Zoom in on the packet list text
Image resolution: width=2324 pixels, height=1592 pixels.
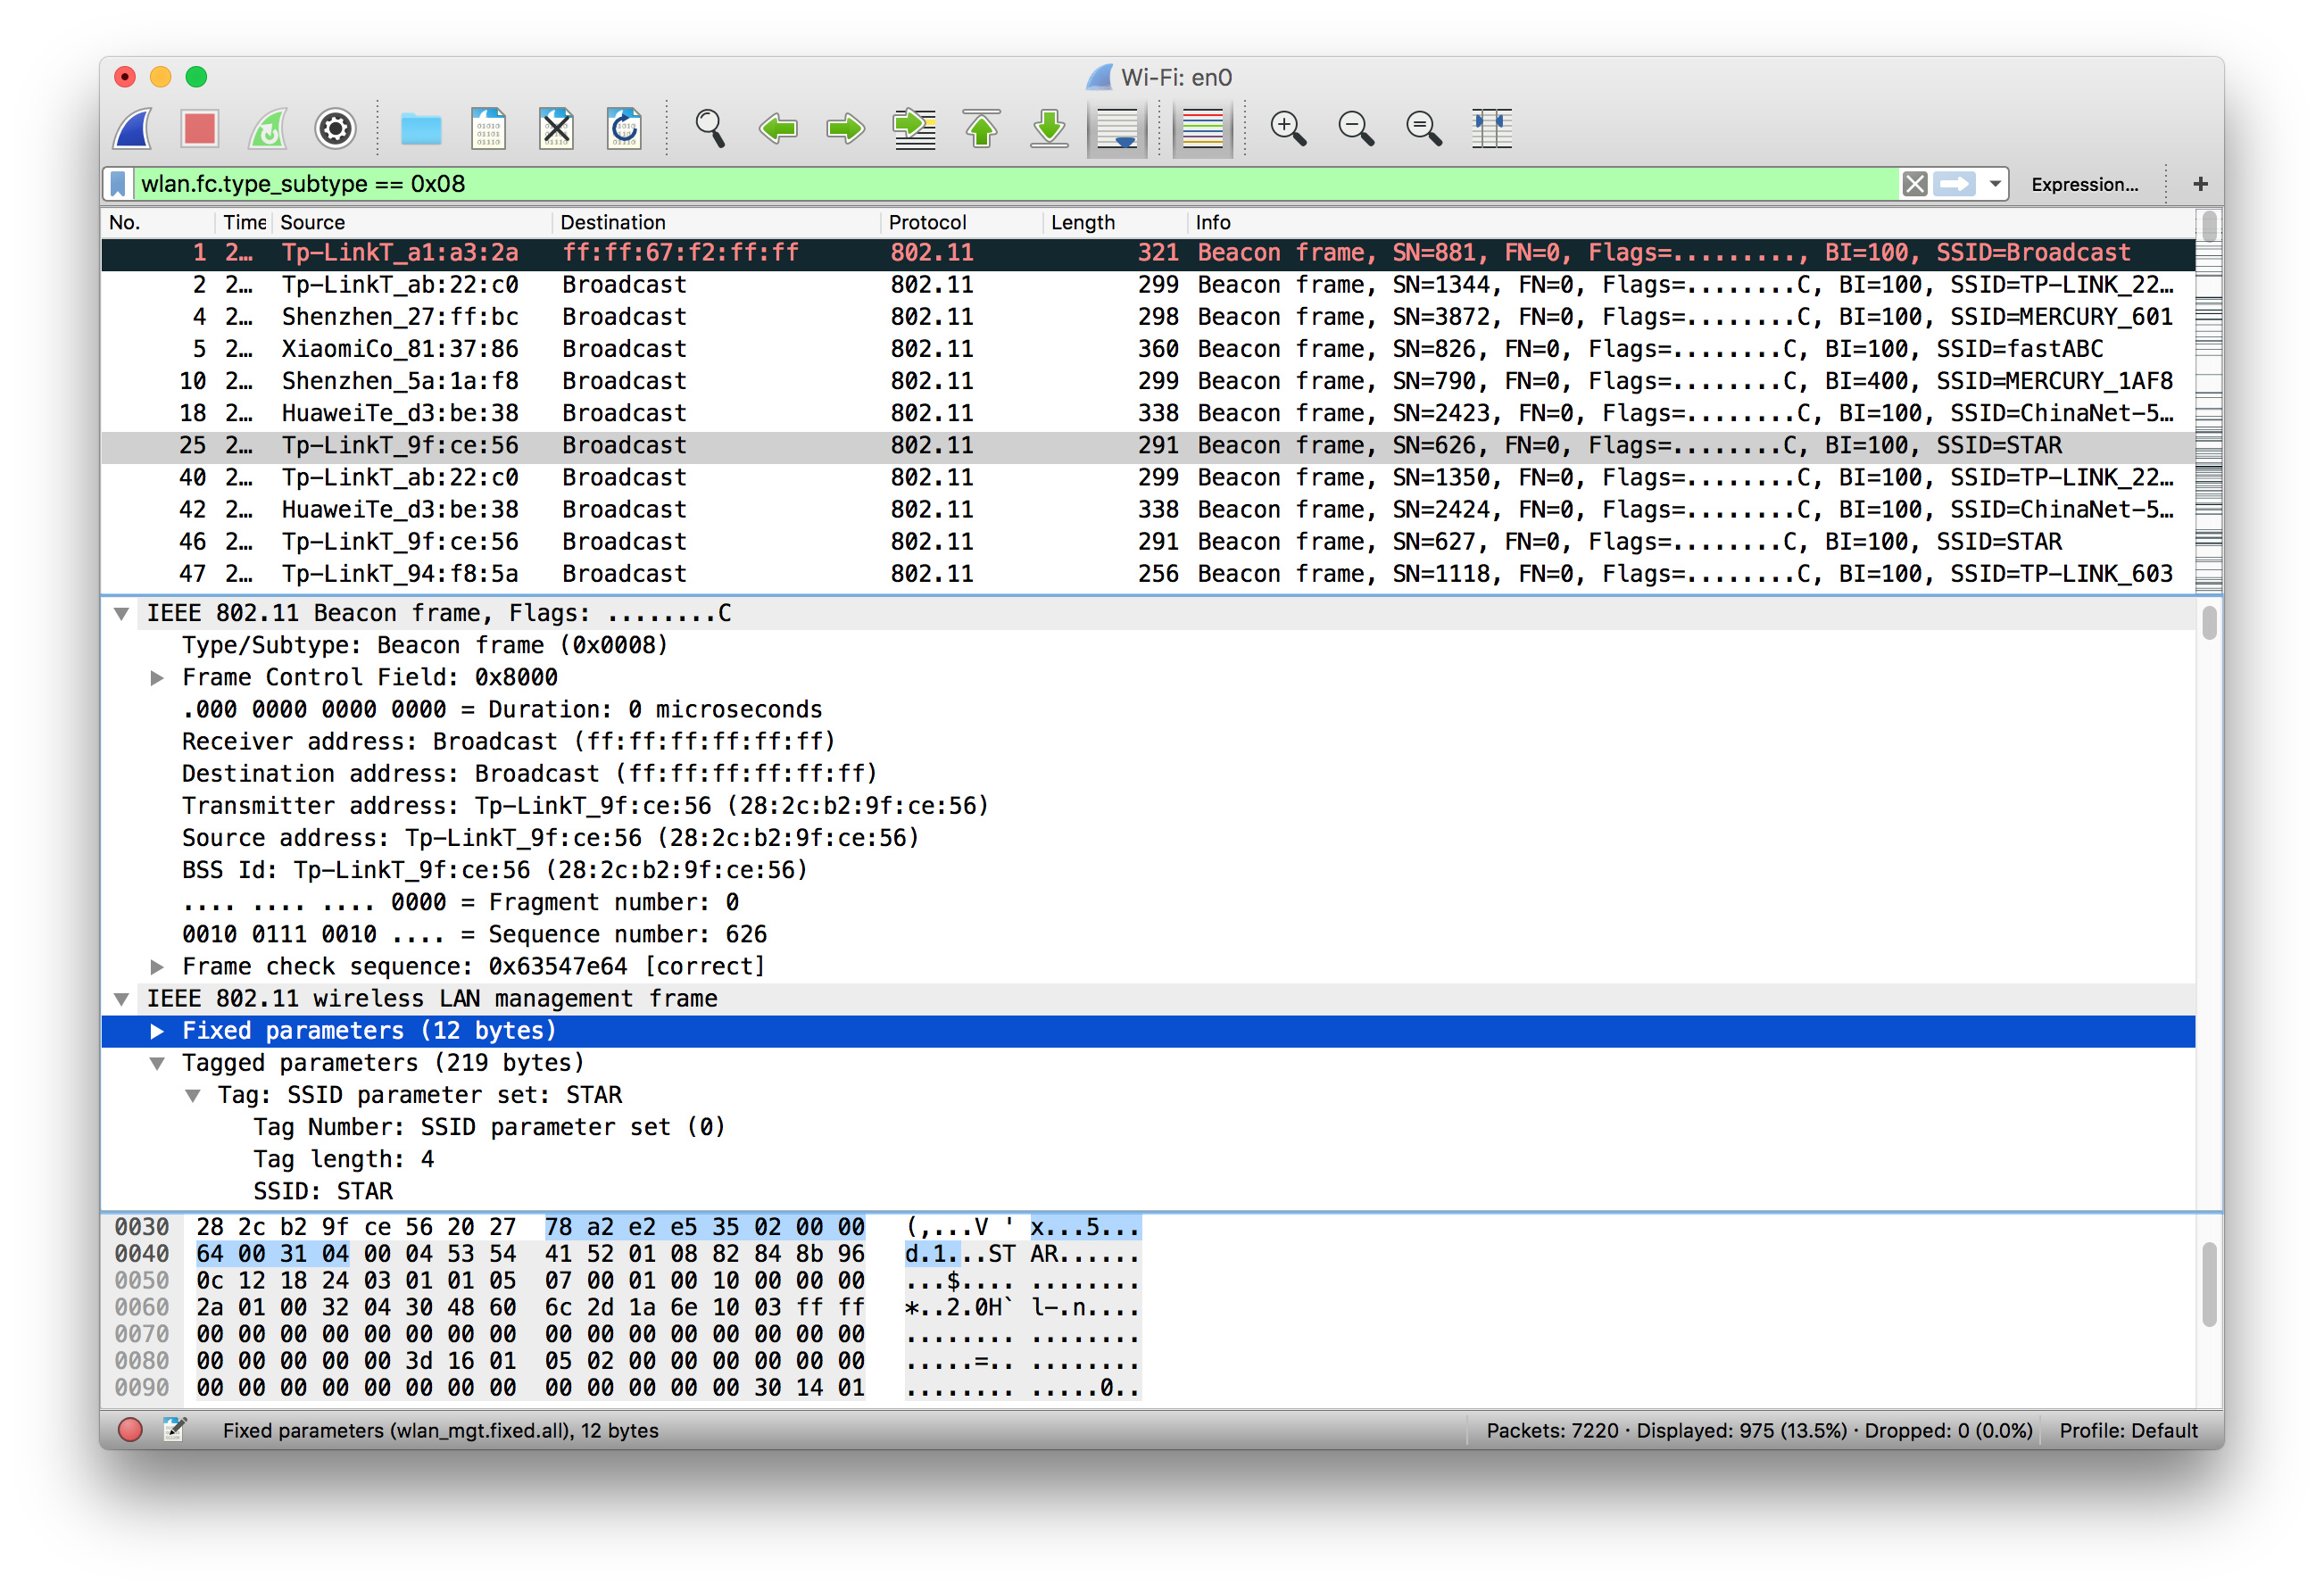1288,128
